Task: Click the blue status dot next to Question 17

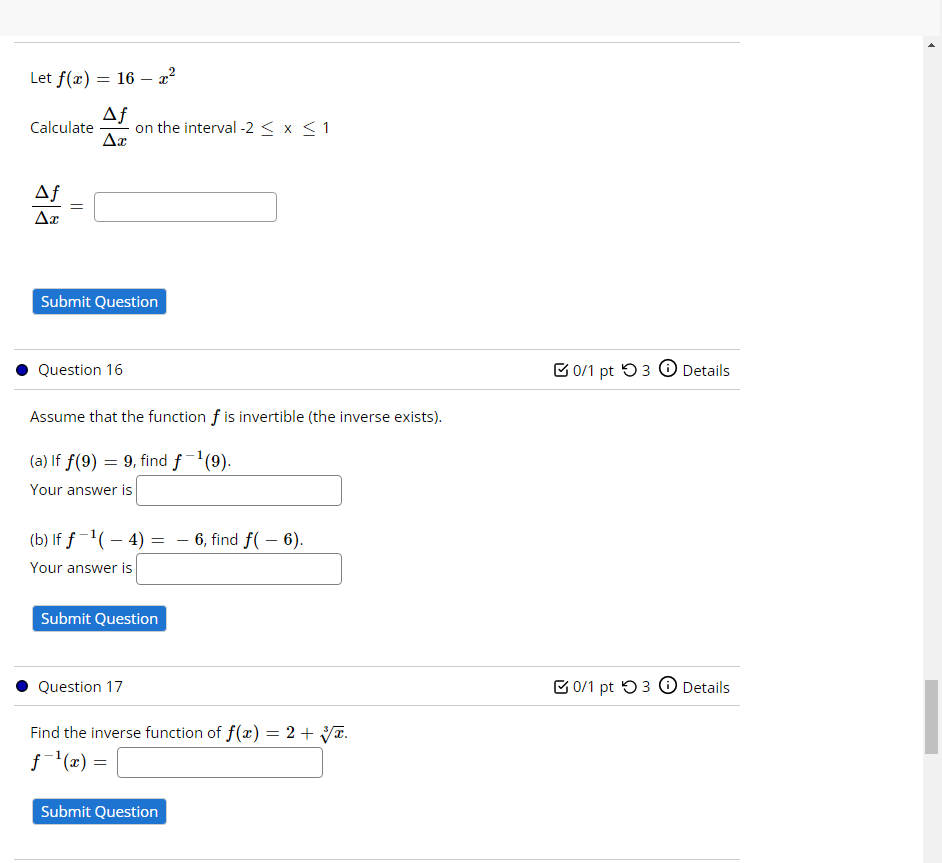Action: [21, 687]
